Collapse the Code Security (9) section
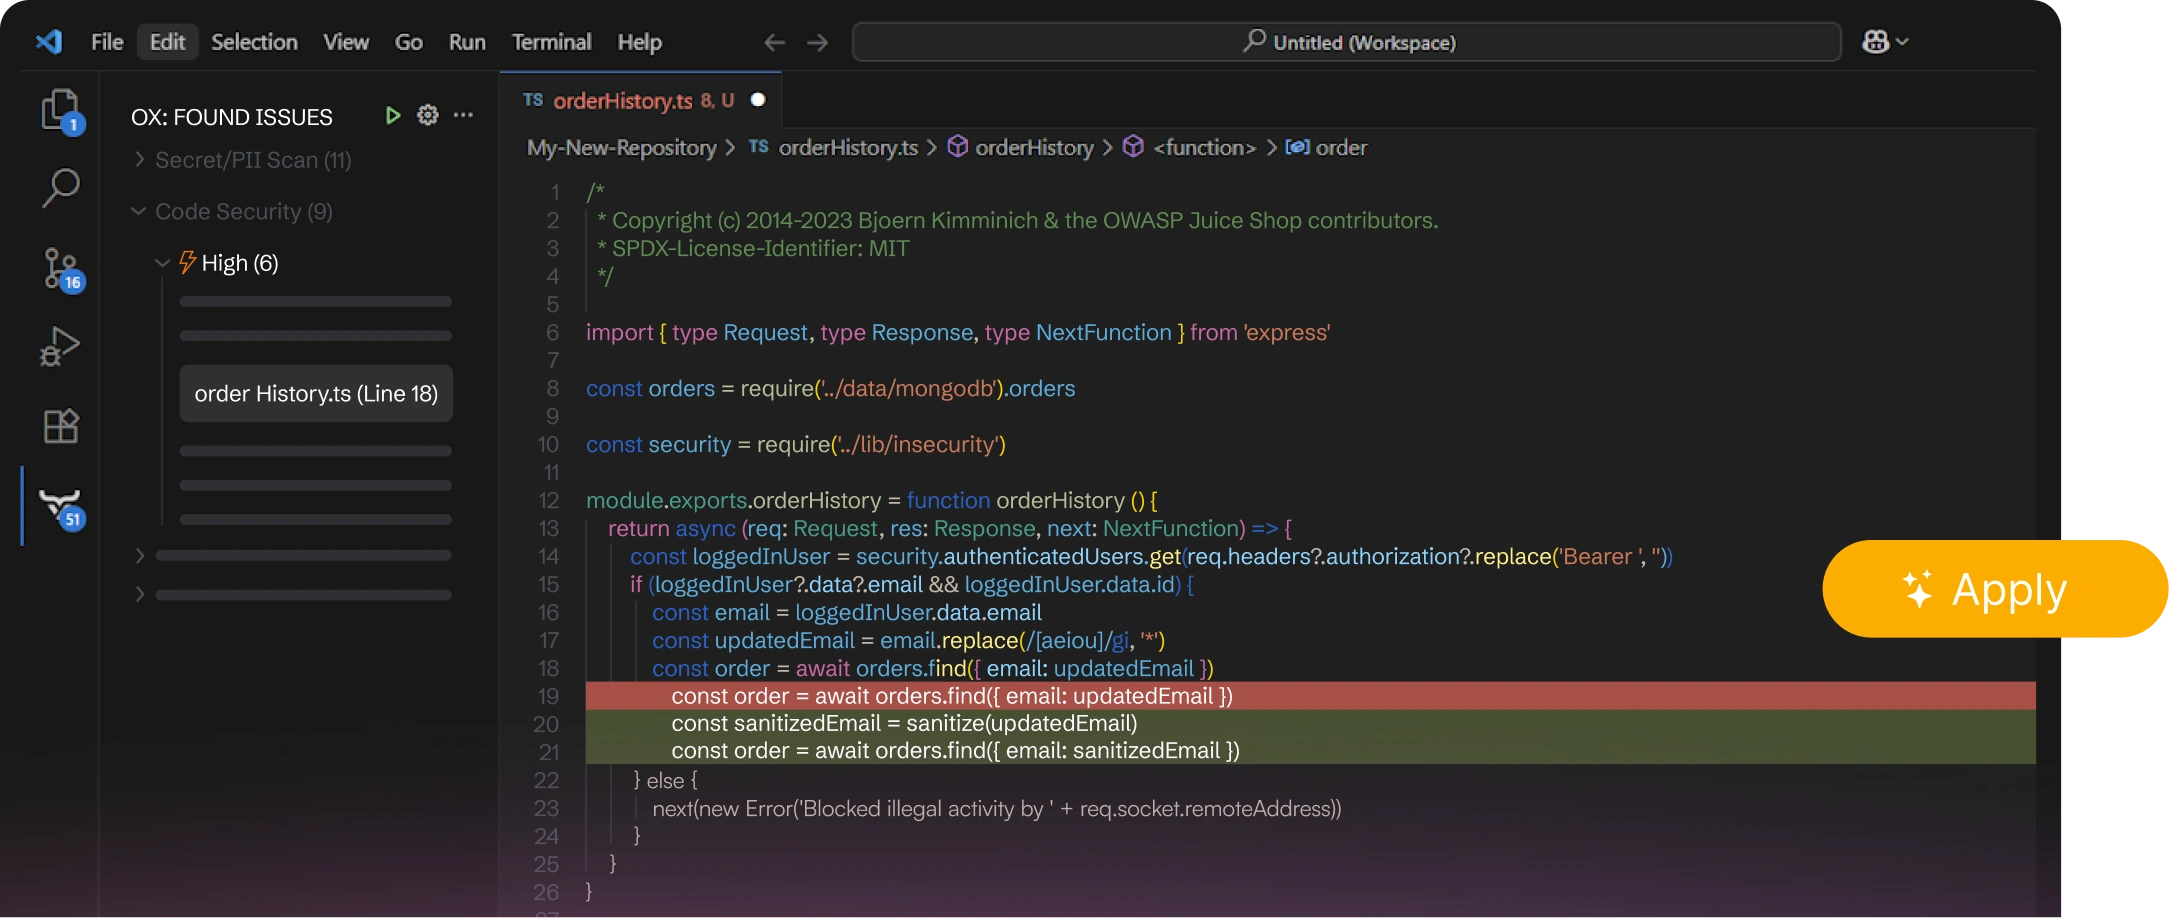The width and height of the screenshot is (2176, 918). (233, 211)
